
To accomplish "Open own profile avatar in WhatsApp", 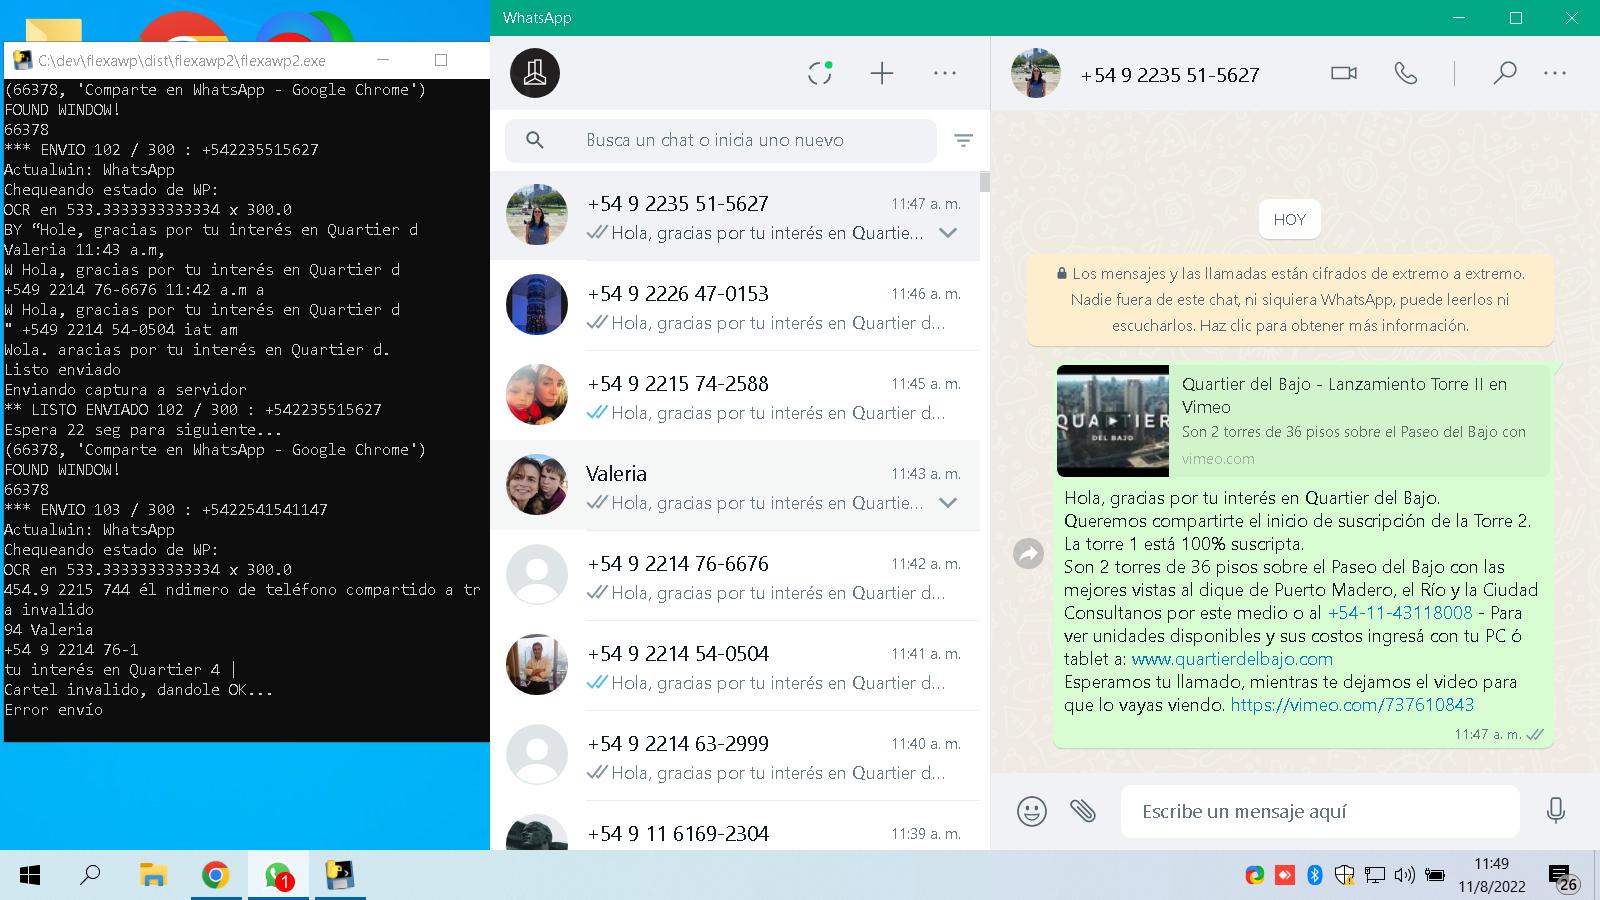I will click(x=535, y=73).
